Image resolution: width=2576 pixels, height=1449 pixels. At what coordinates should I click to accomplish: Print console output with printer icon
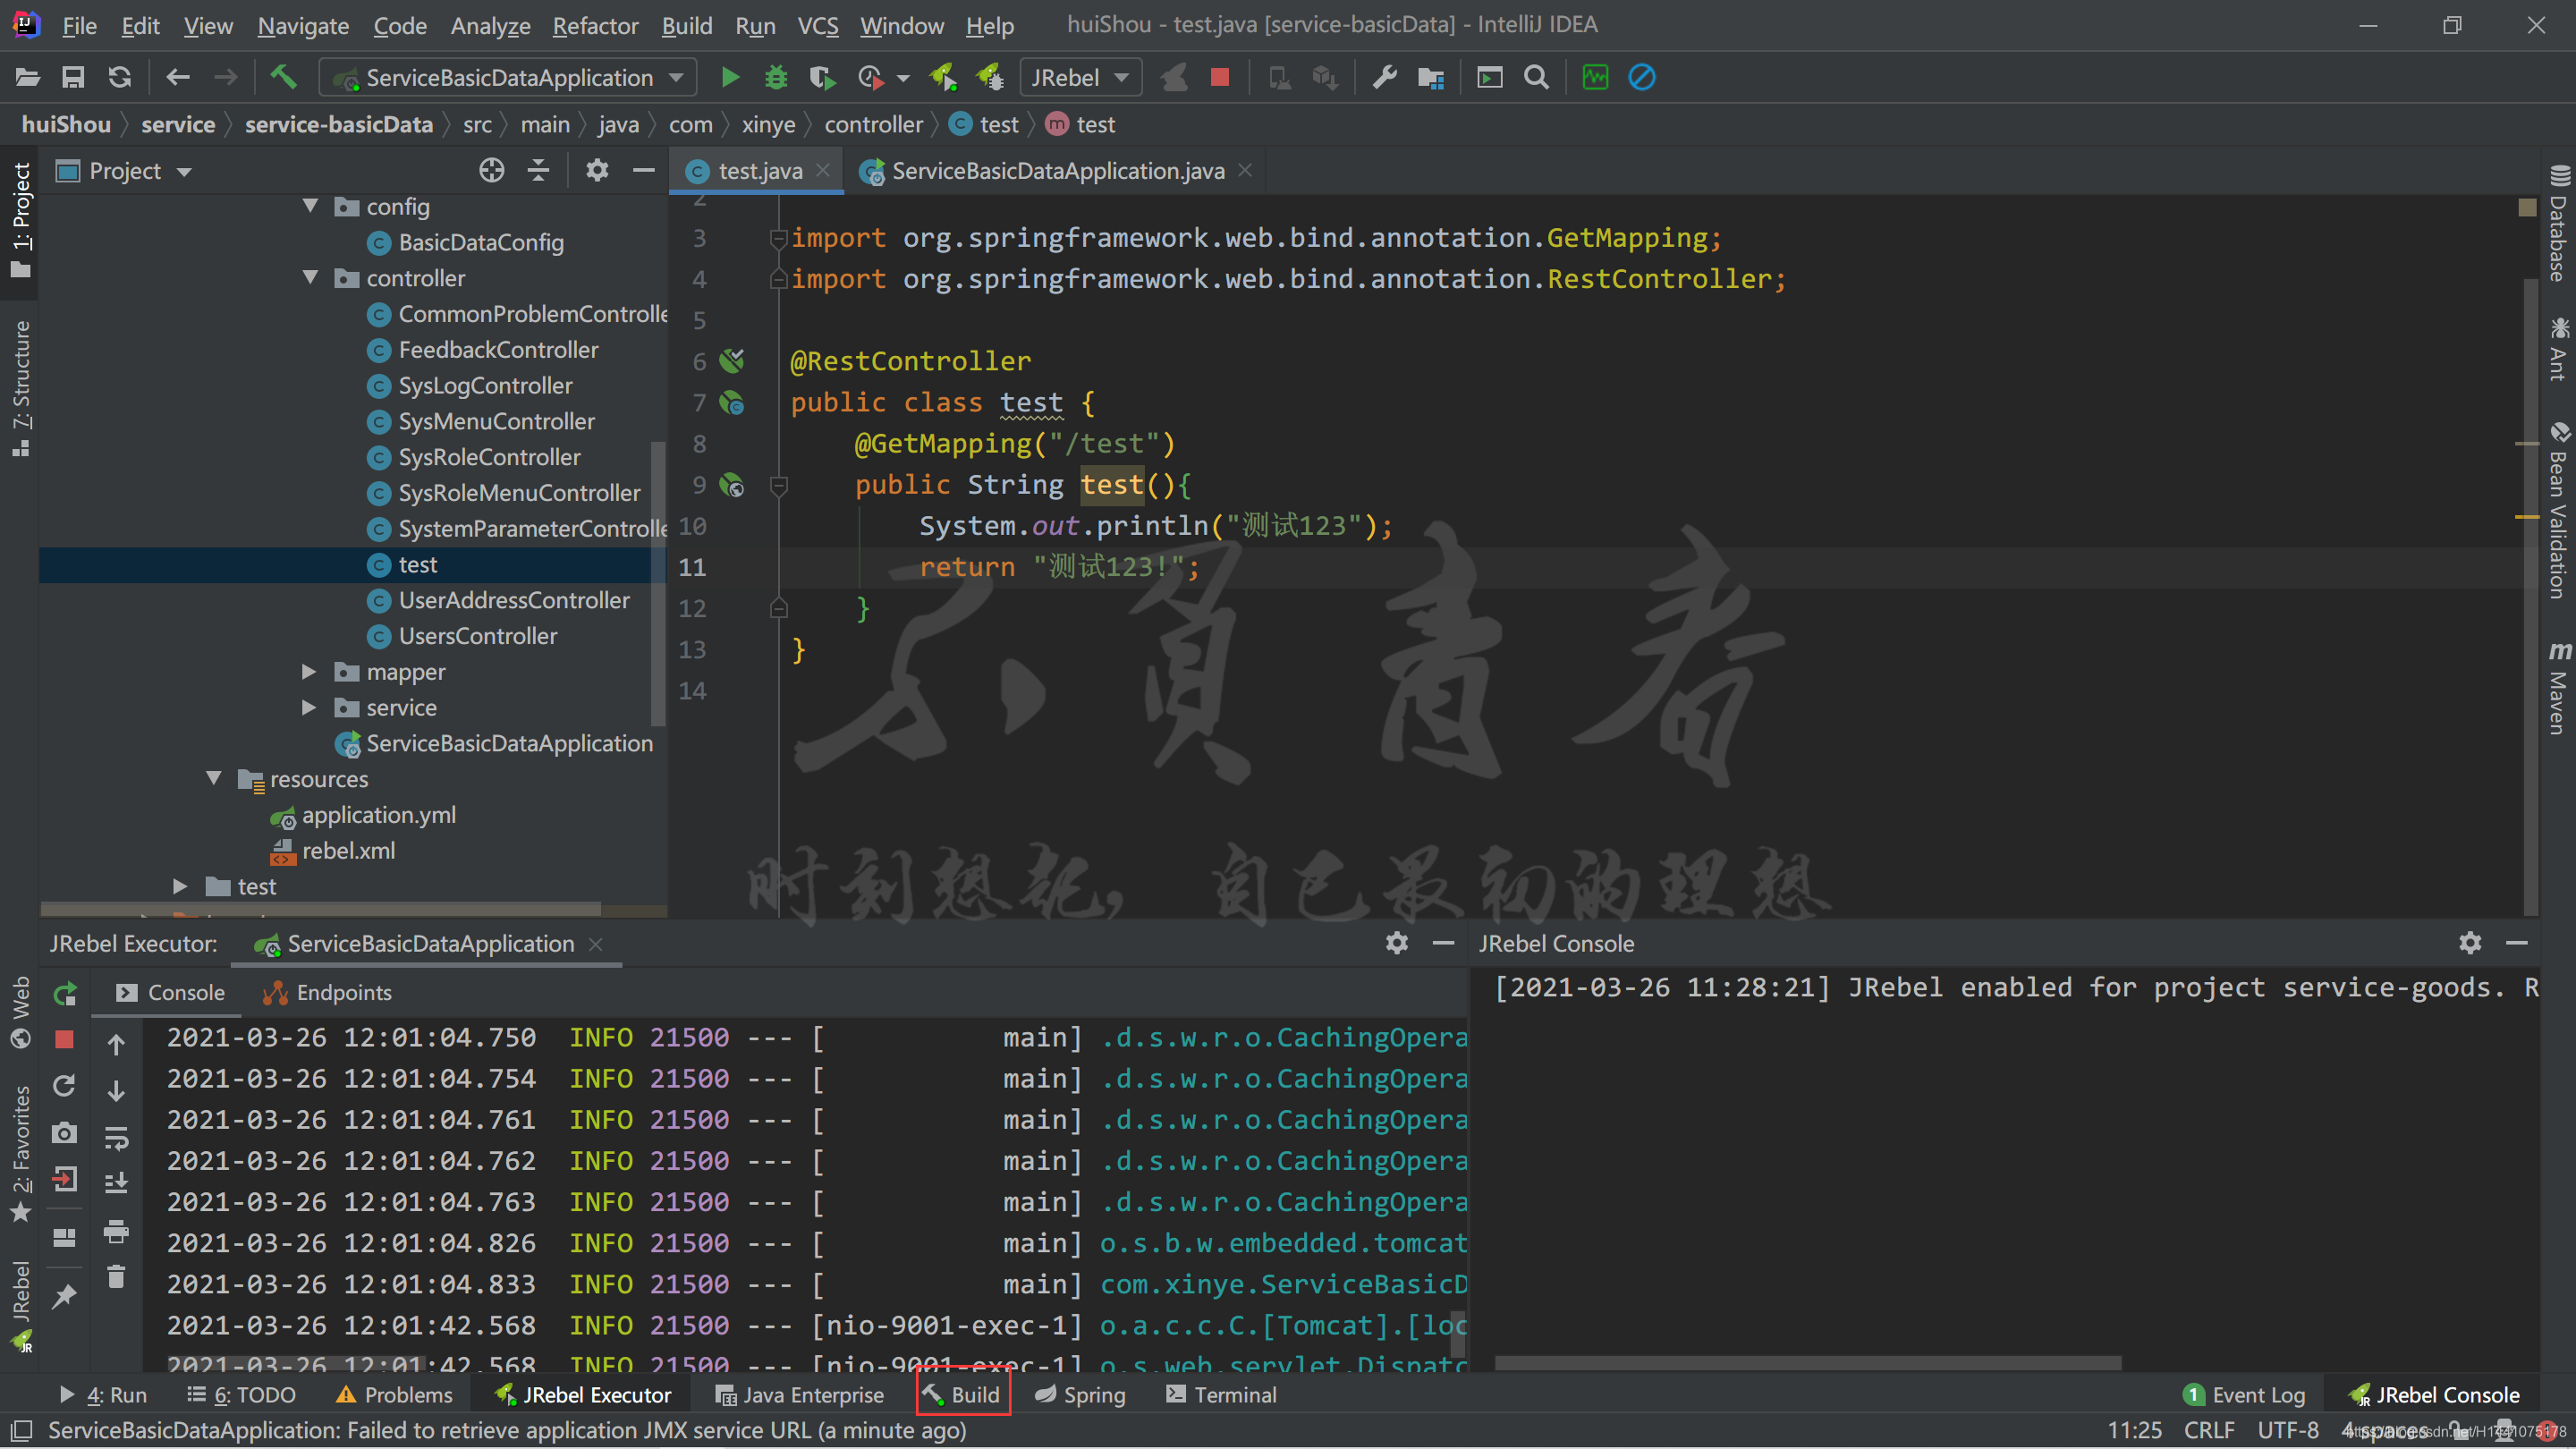[x=116, y=1231]
